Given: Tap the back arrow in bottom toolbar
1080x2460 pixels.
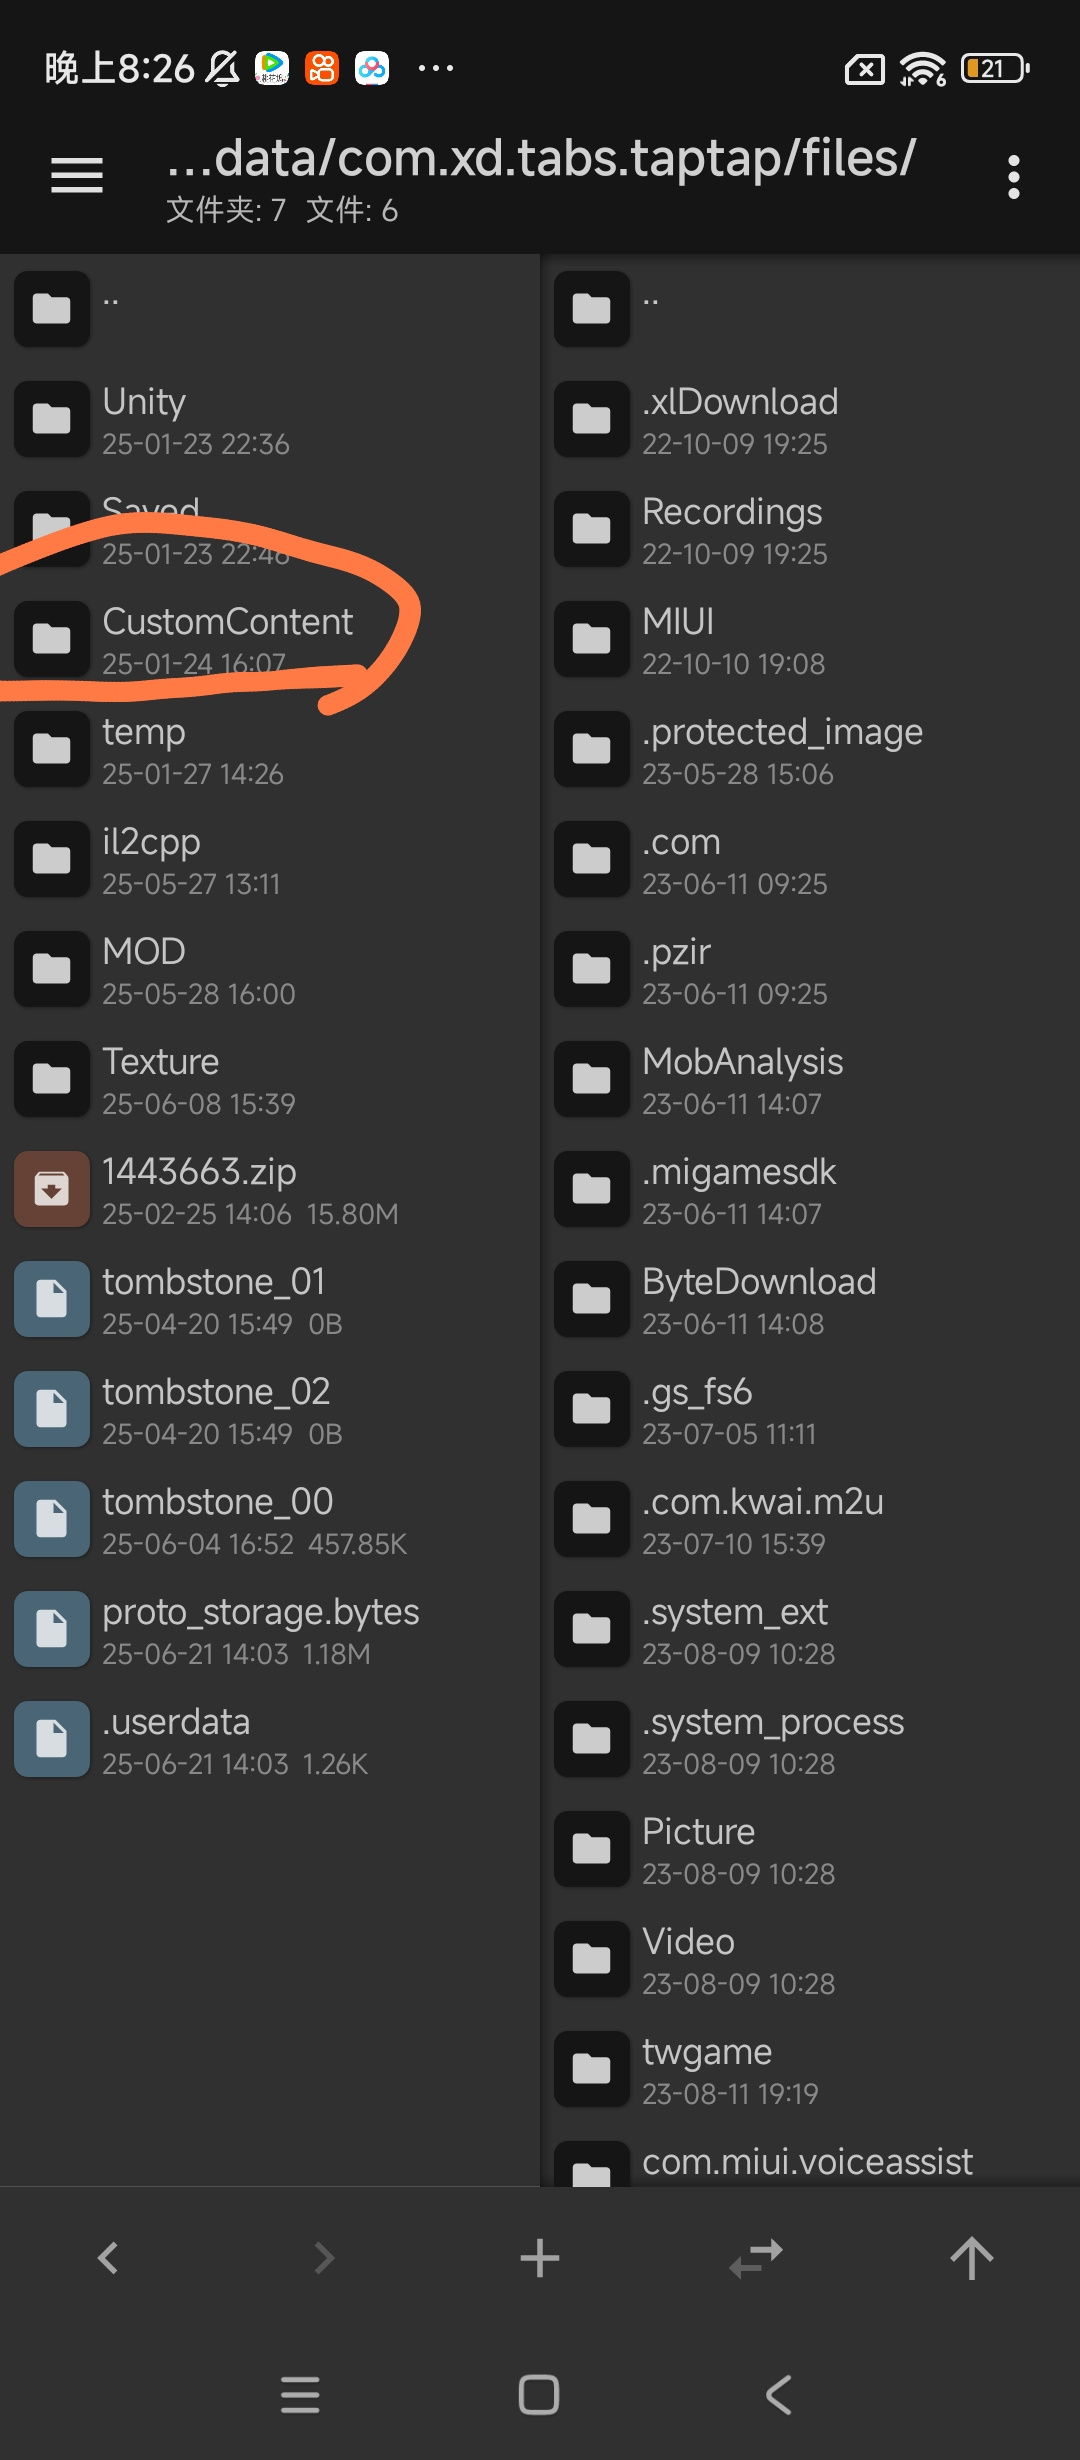Looking at the screenshot, I should coord(108,2257).
